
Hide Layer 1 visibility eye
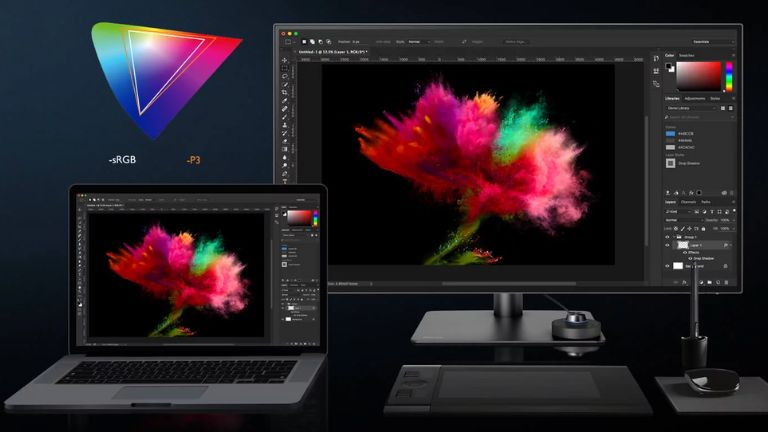point(667,245)
